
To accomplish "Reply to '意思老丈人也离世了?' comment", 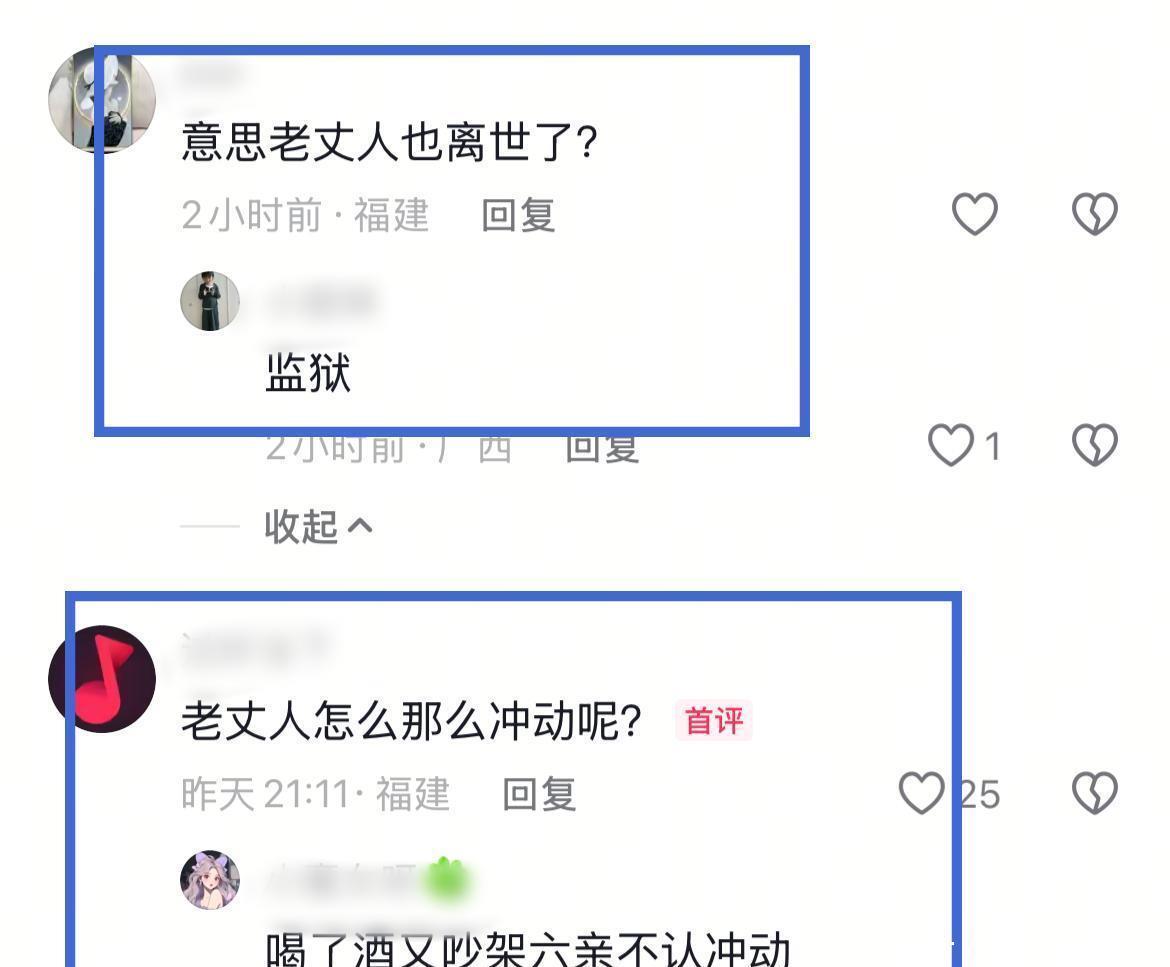I will coord(518,216).
